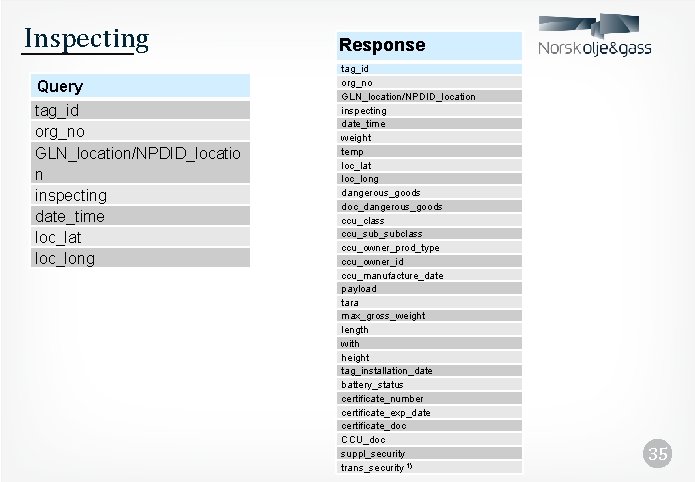This screenshot has height=482, width=695.
Task: Select the 'certificate_number' row
Action: click(429, 398)
